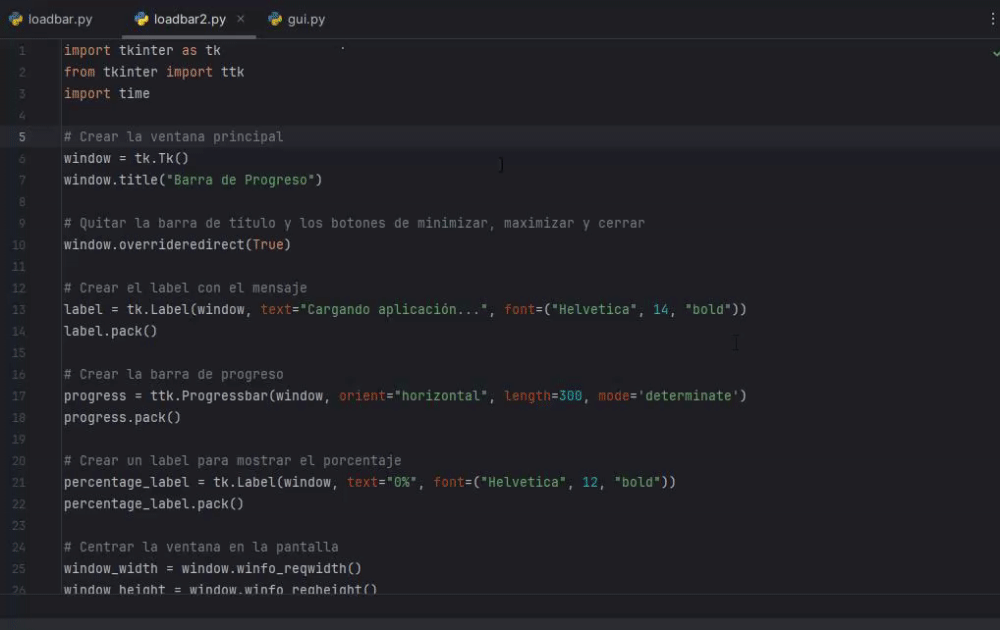The width and height of the screenshot is (1000, 630).
Task: Click the 'length=300' argument
Action: click(543, 396)
